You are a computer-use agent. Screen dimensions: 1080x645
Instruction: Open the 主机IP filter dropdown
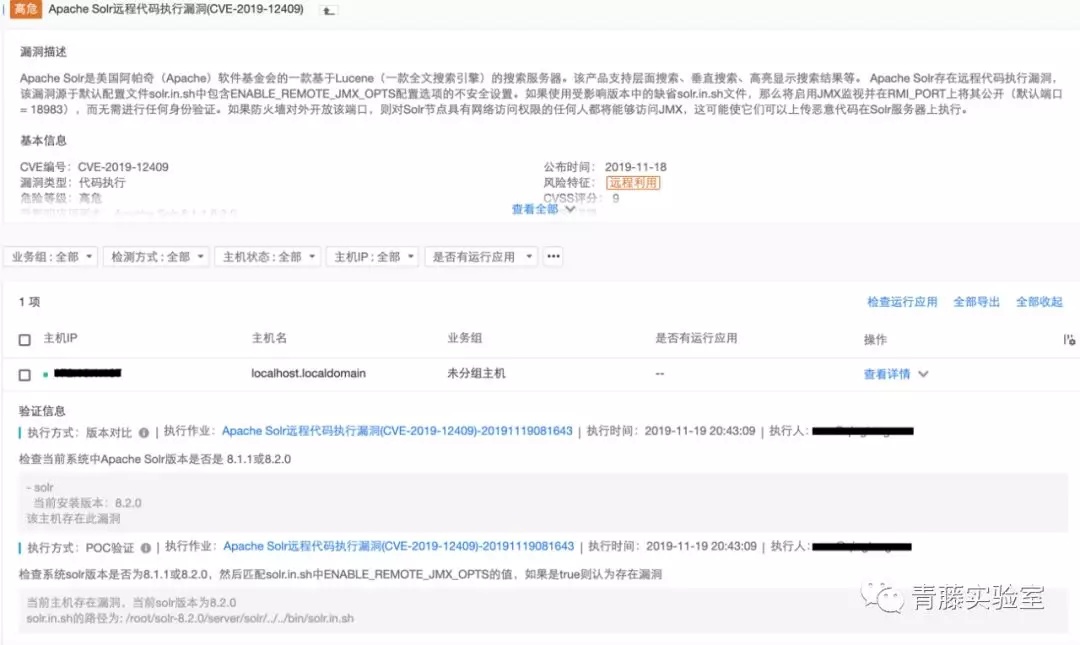click(373, 256)
